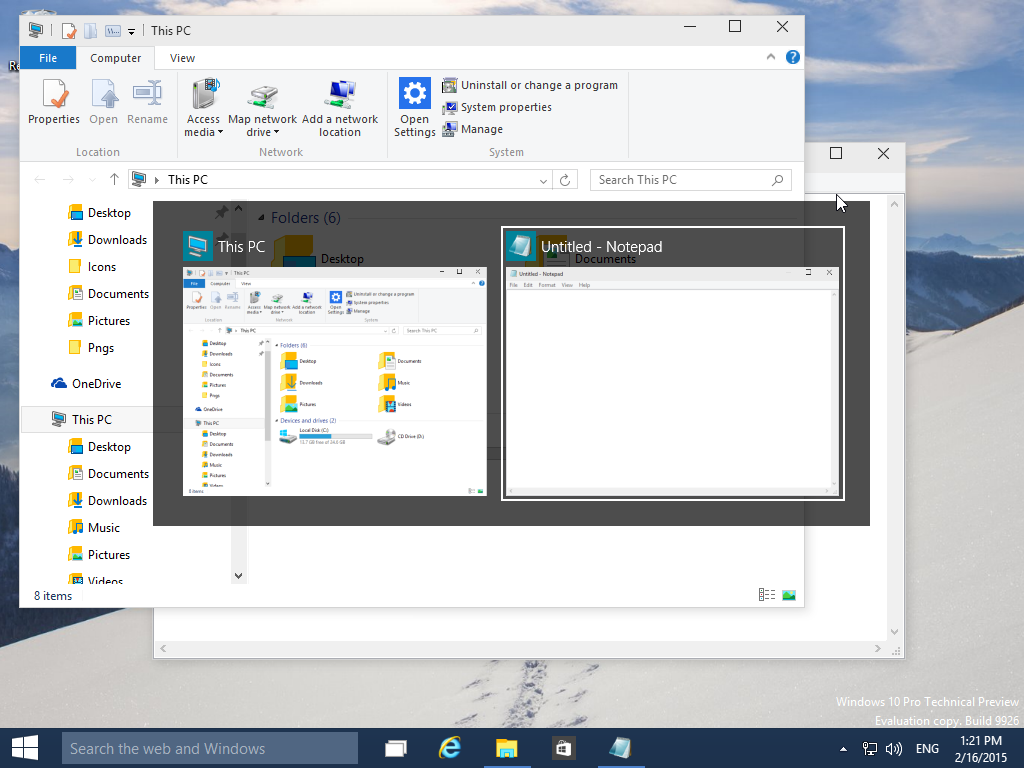Open the address bar history dropdown
1024x768 pixels.
[542, 179]
